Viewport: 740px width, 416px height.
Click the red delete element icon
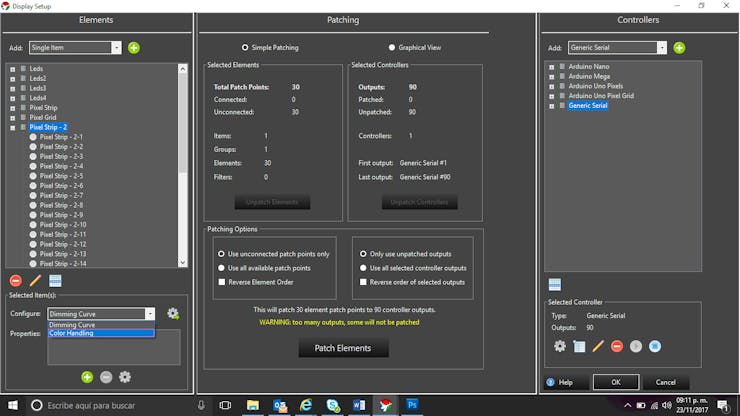[15, 281]
